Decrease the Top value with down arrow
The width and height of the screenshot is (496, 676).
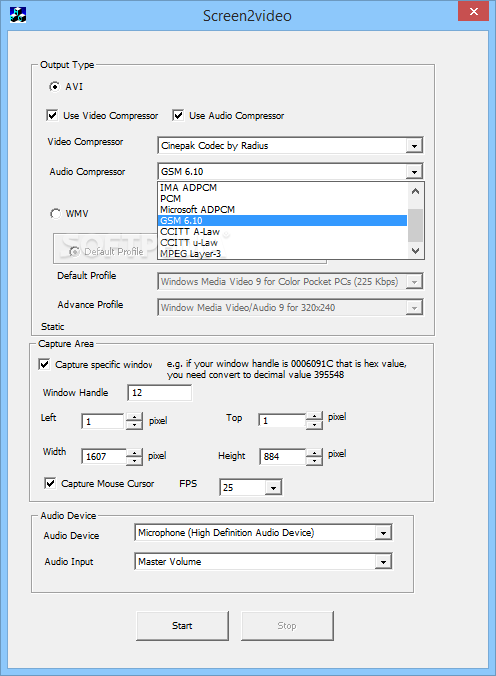[314, 425]
